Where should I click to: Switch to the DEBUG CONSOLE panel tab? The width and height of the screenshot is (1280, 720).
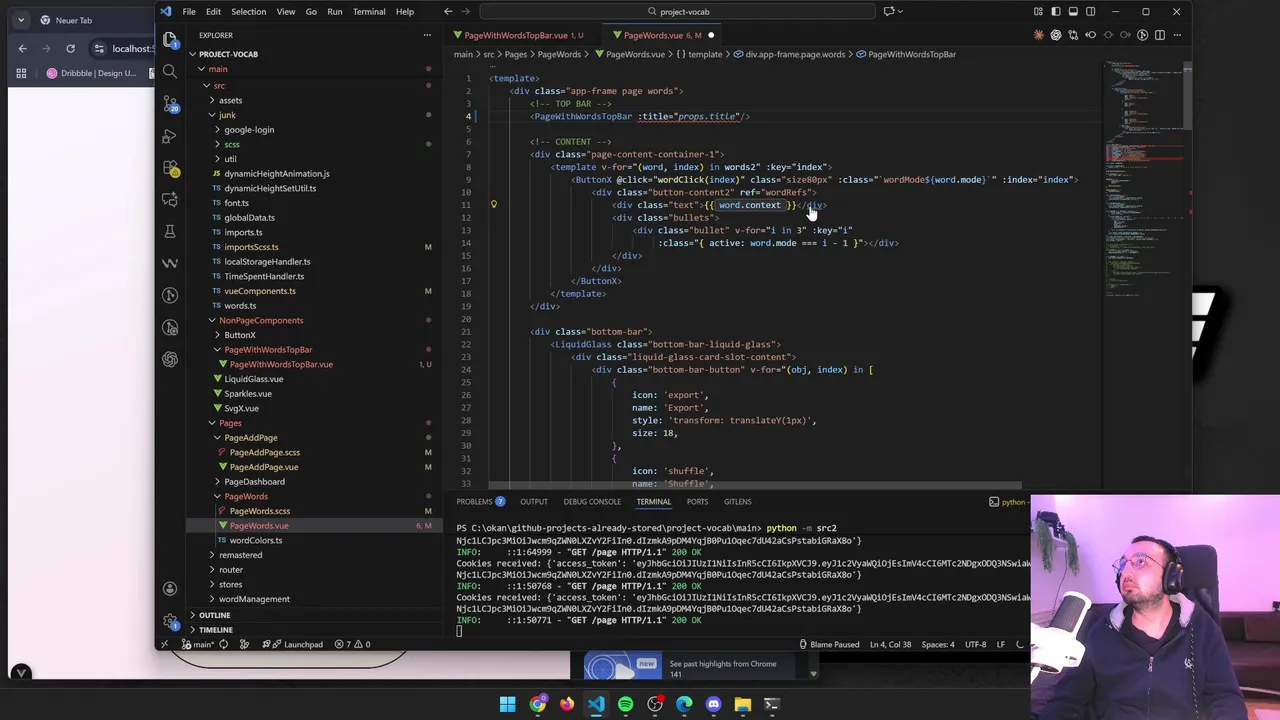pos(592,502)
